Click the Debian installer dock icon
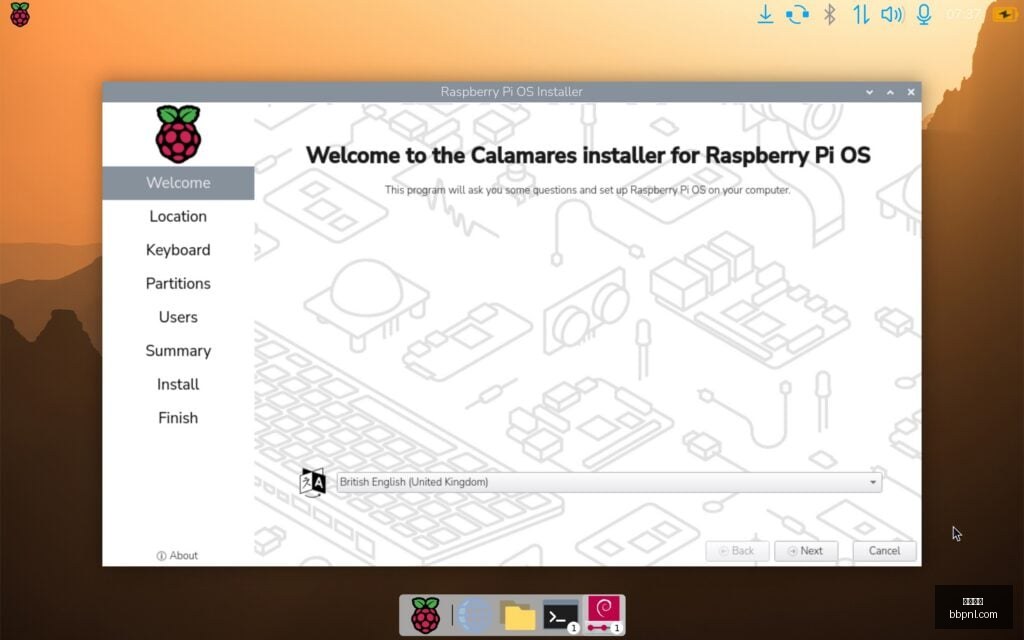The image size is (1024, 640). 604,615
